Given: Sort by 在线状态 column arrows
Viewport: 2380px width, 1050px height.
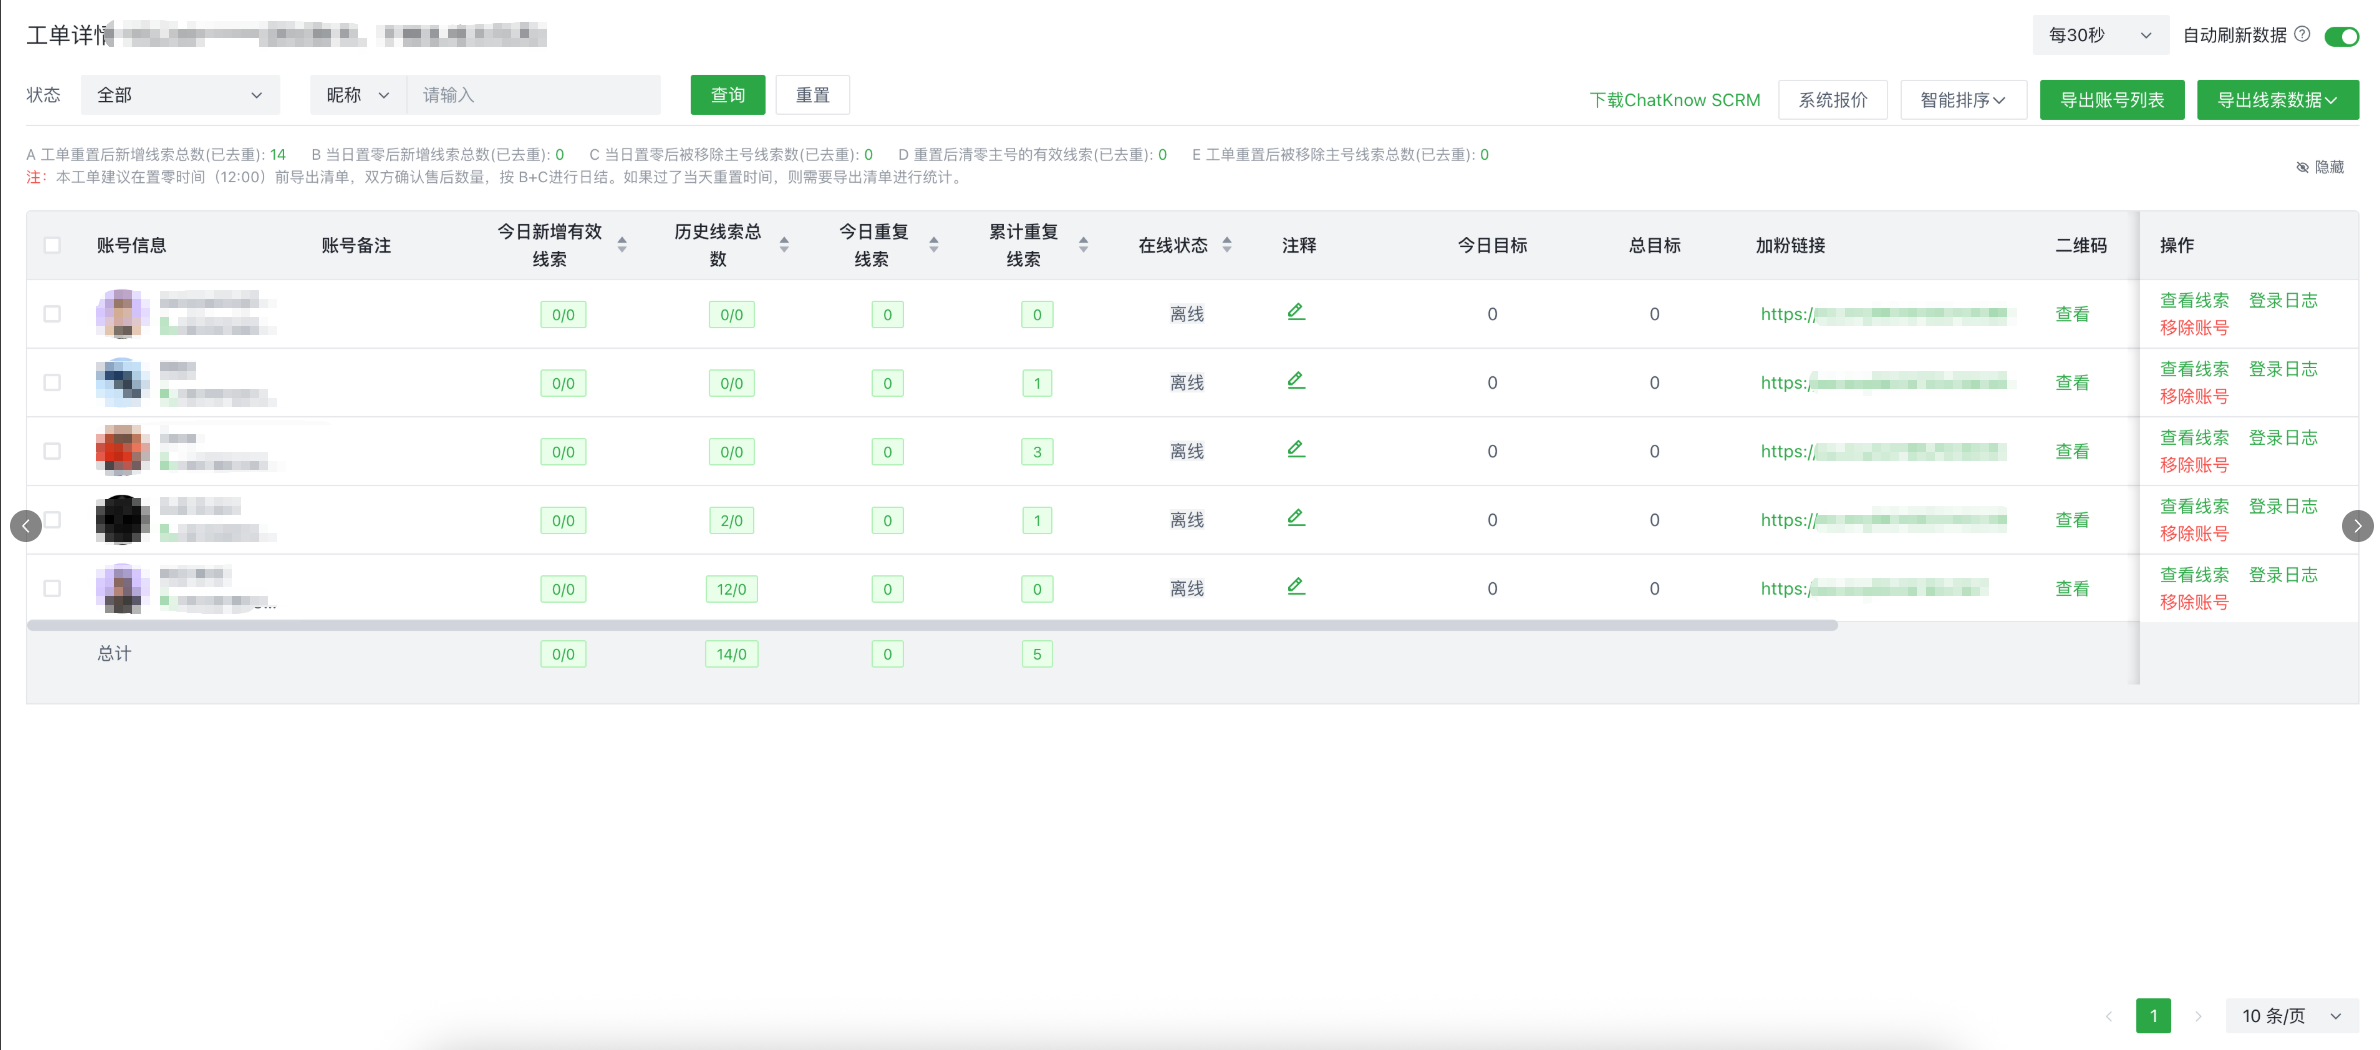Looking at the screenshot, I should (1227, 245).
